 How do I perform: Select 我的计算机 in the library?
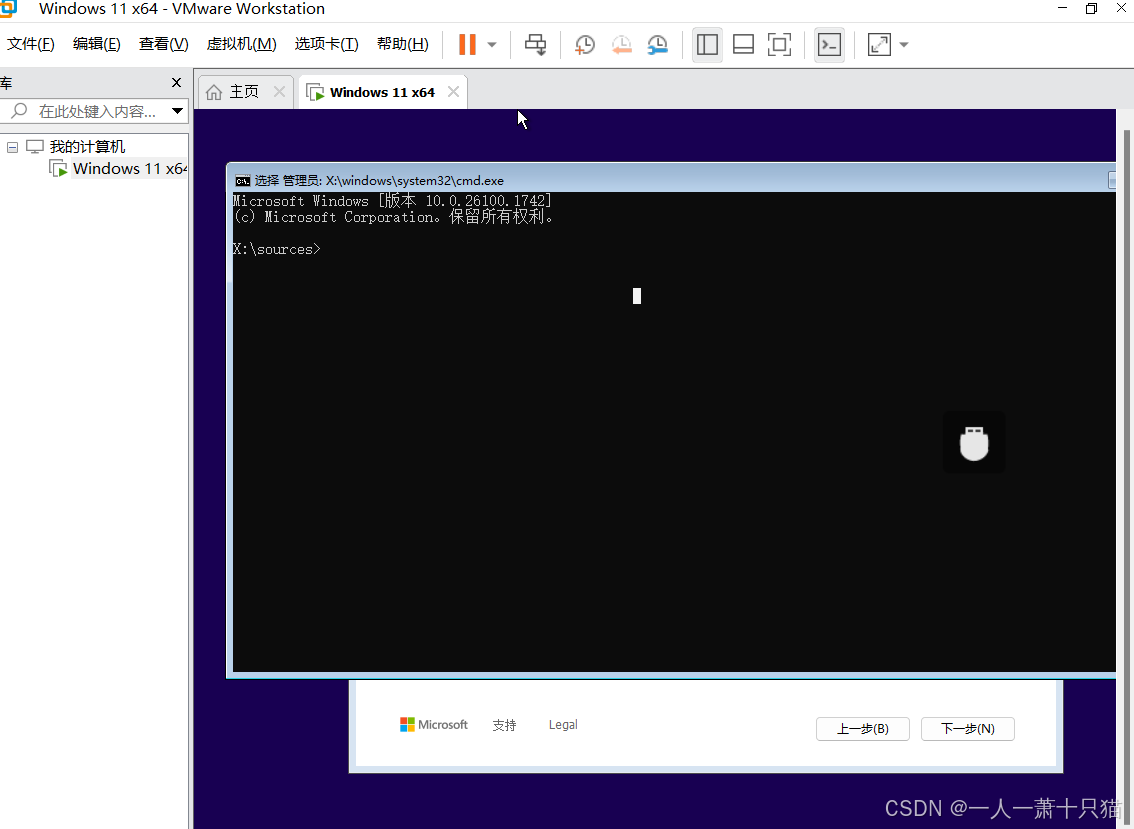click(x=88, y=147)
